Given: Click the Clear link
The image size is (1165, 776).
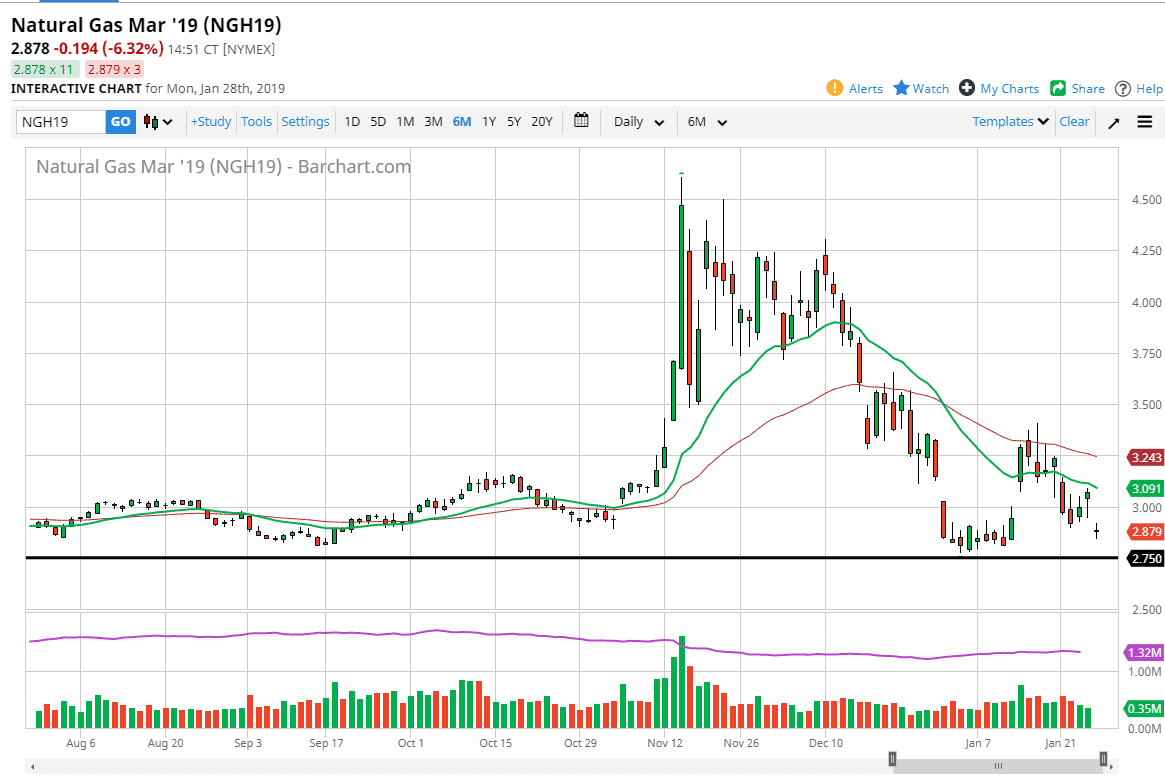Looking at the screenshot, I should (1074, 121).
